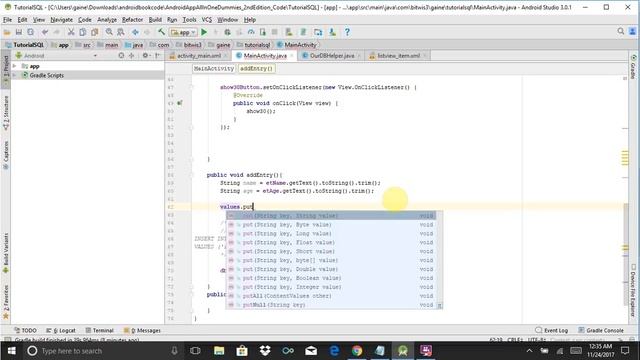Open the SDK Manager download icon
The width and height of the screenshot is (640, 360).
[x=332, y=32]
